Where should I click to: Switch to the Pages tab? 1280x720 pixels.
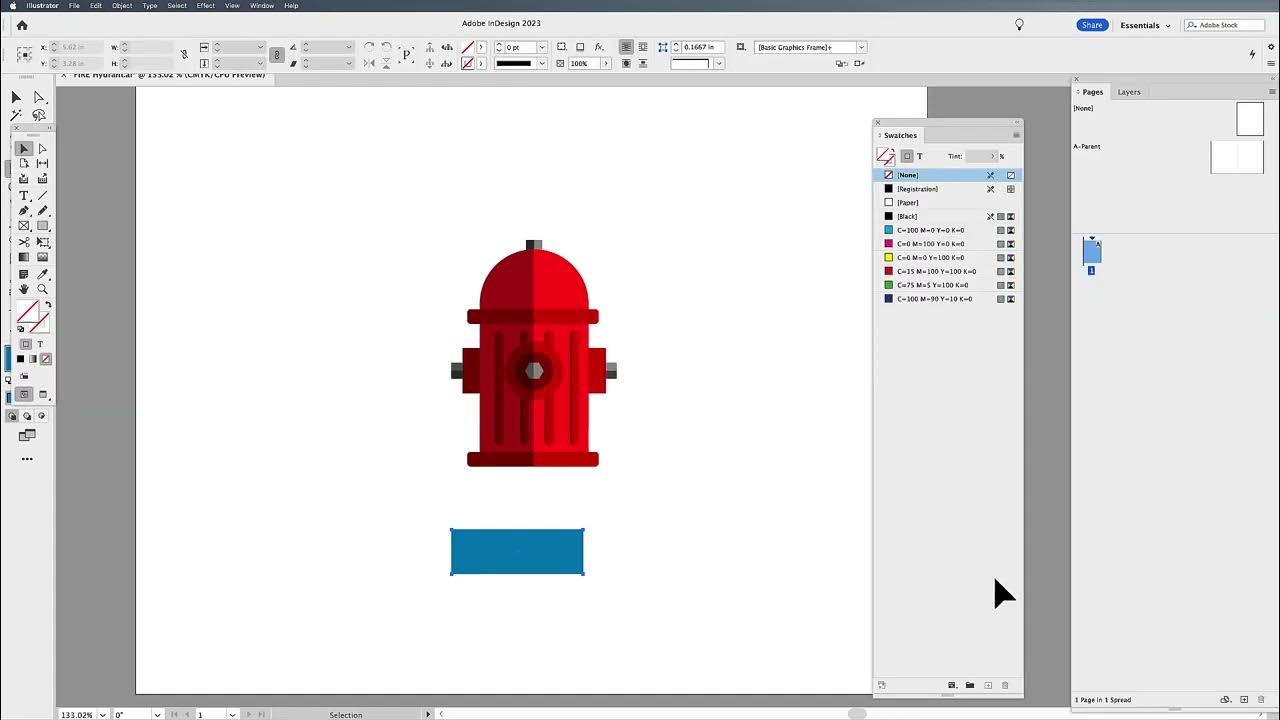1093,92
